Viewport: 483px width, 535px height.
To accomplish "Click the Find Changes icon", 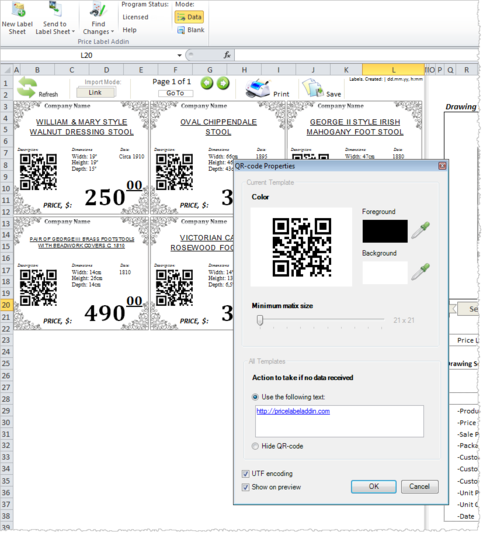I will pyautogui.click(x=98, y=9).
